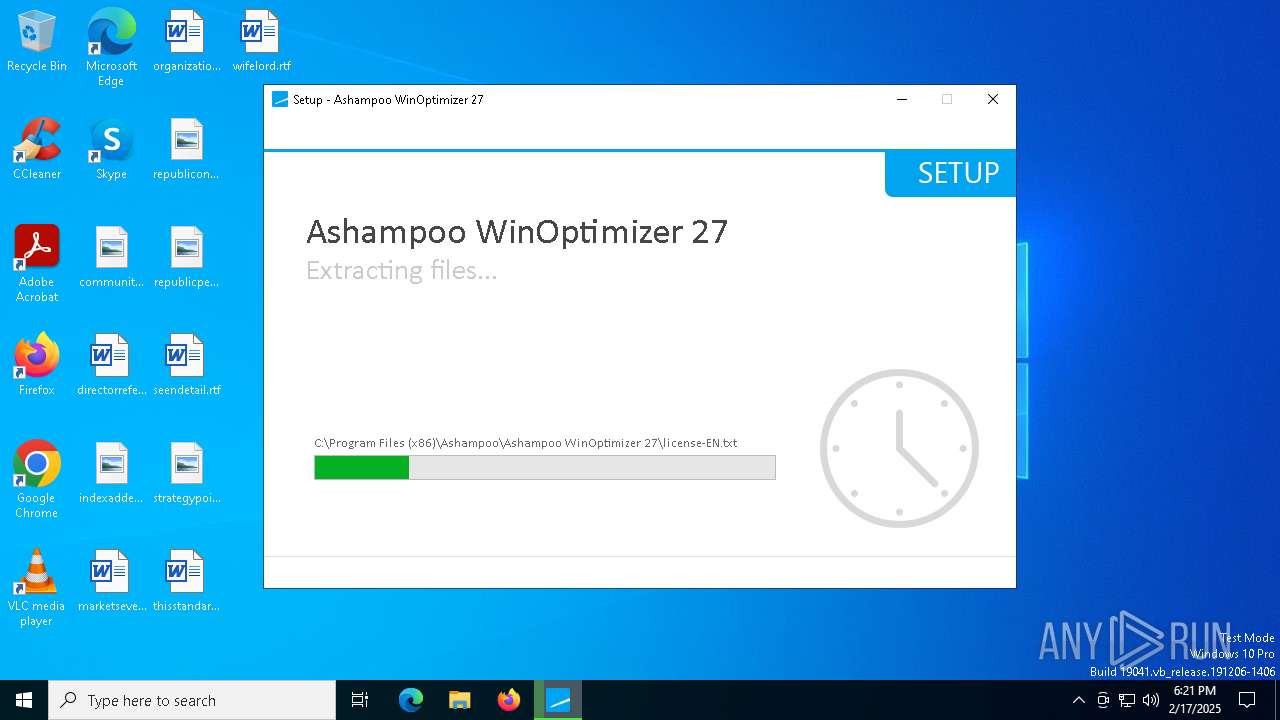The height and width of the screenshot is (720, 1280).
Task: Open the Windows Start menu
Action: (24, 700)
